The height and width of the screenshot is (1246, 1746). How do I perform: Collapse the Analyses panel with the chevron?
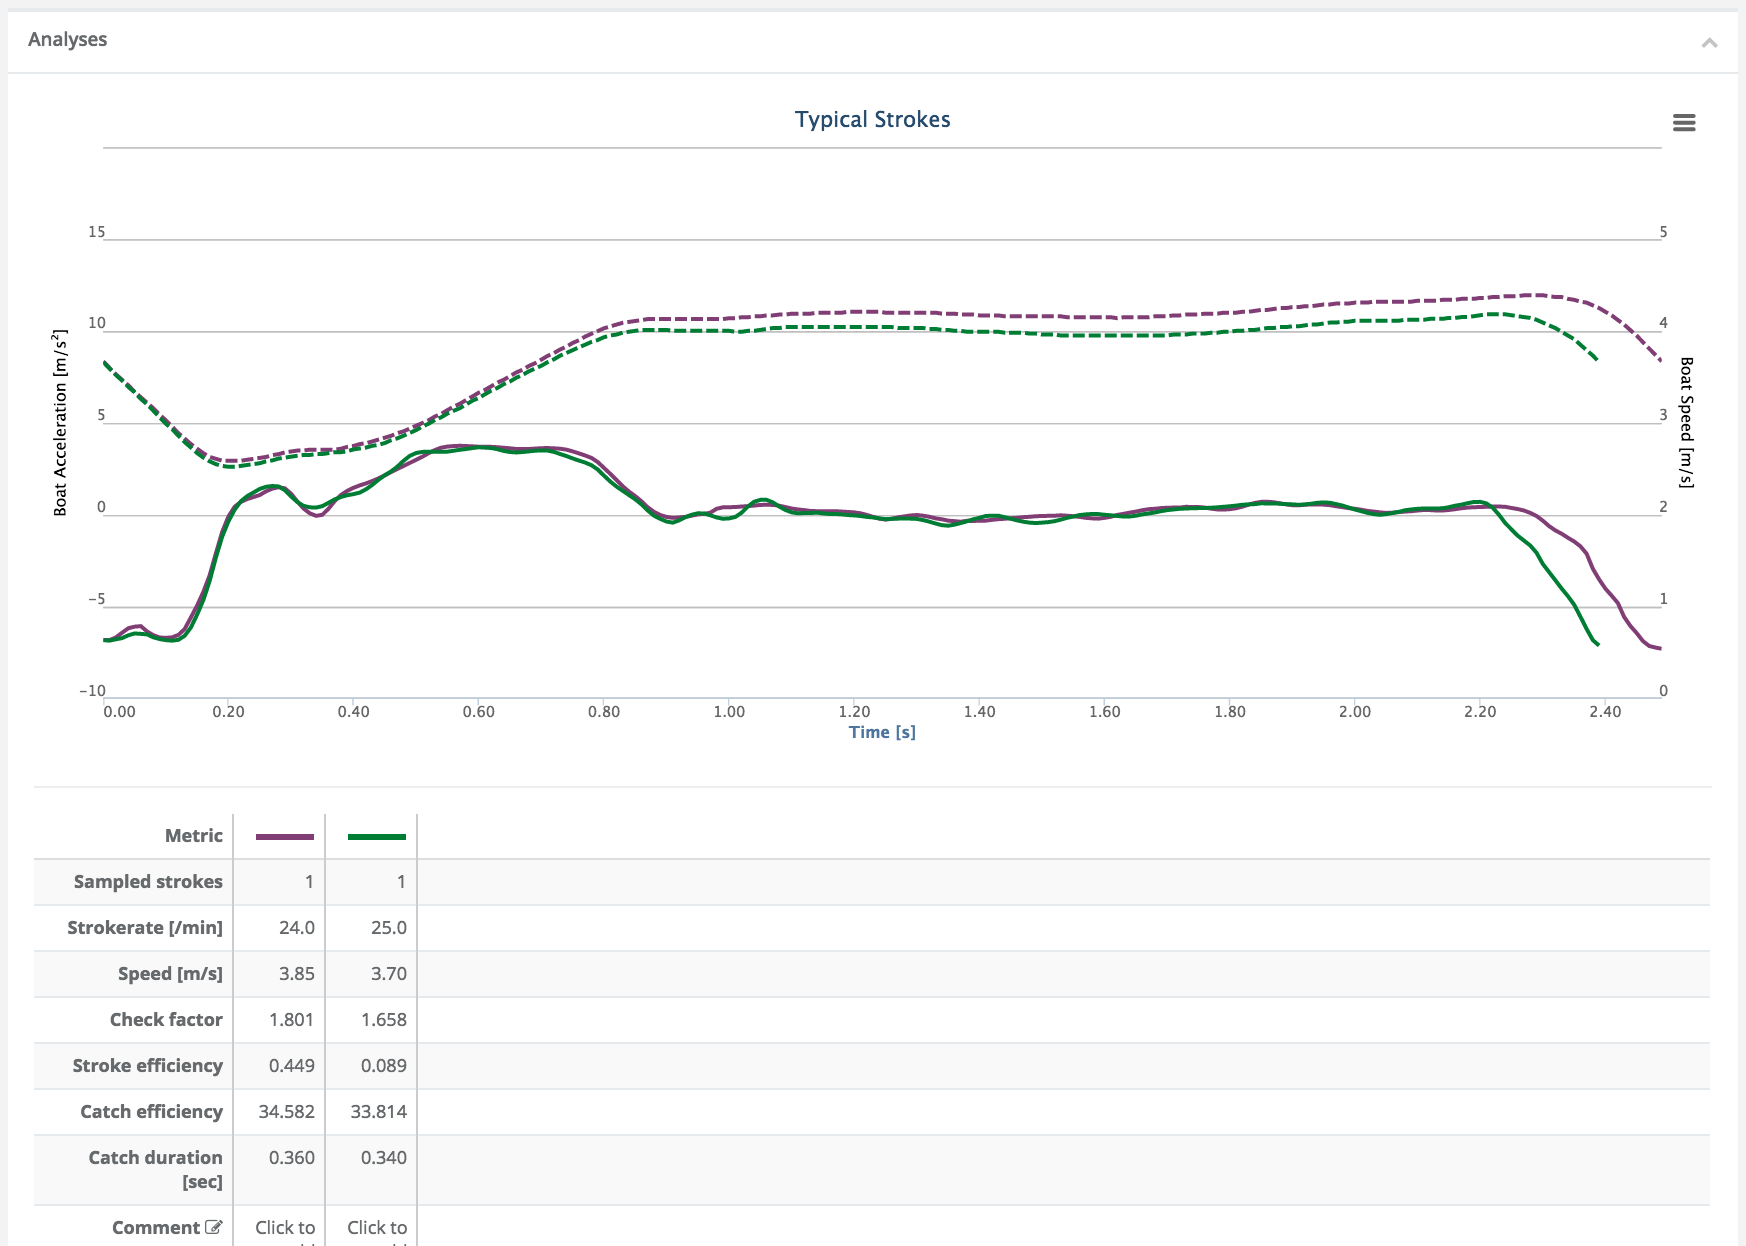pyautogui.click(x=1709, y=42)
